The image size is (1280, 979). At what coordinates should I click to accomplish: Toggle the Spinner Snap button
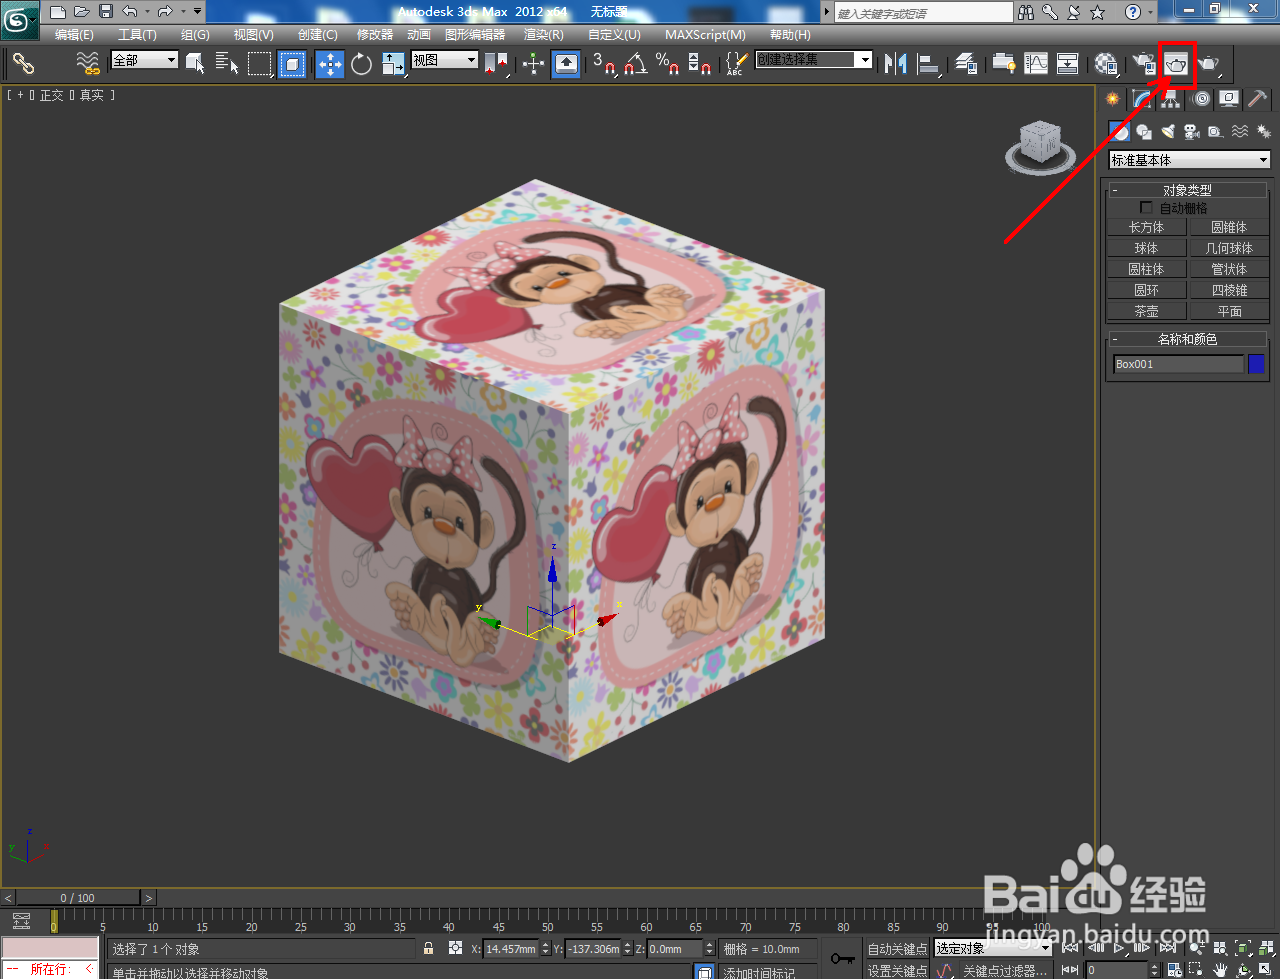[700, 64]
